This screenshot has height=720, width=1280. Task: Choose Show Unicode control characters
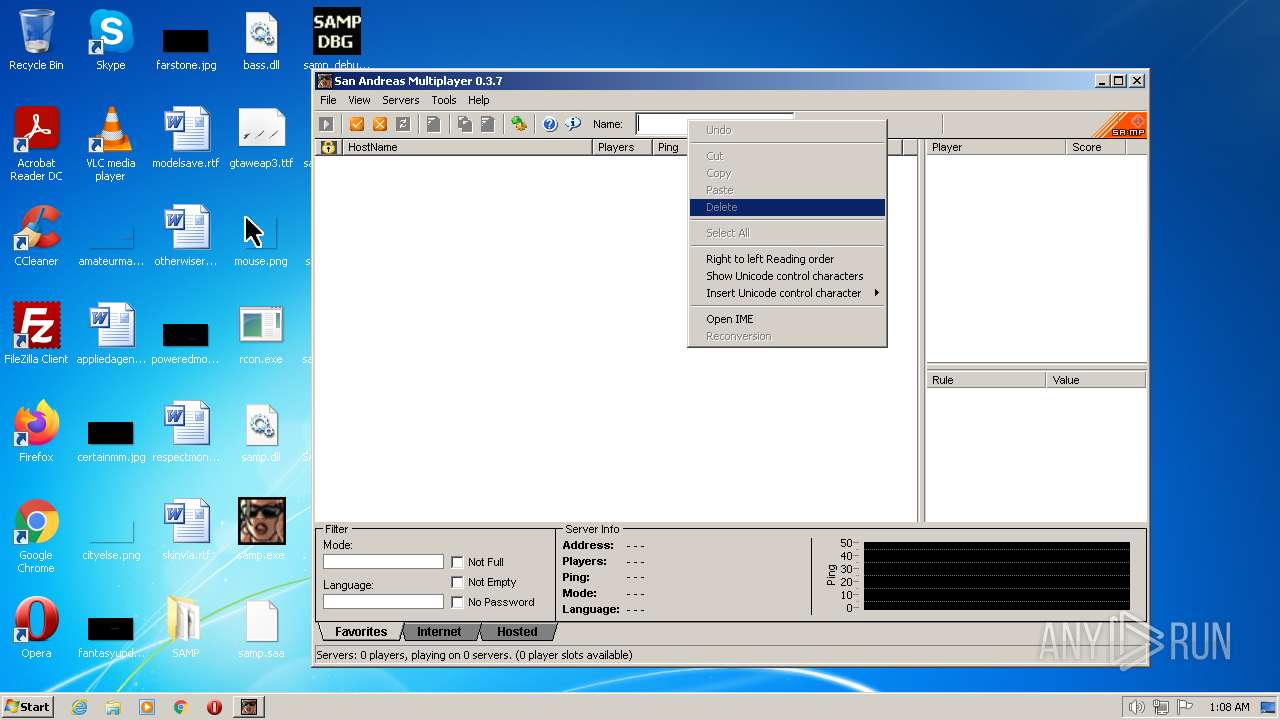coord(787,276)
